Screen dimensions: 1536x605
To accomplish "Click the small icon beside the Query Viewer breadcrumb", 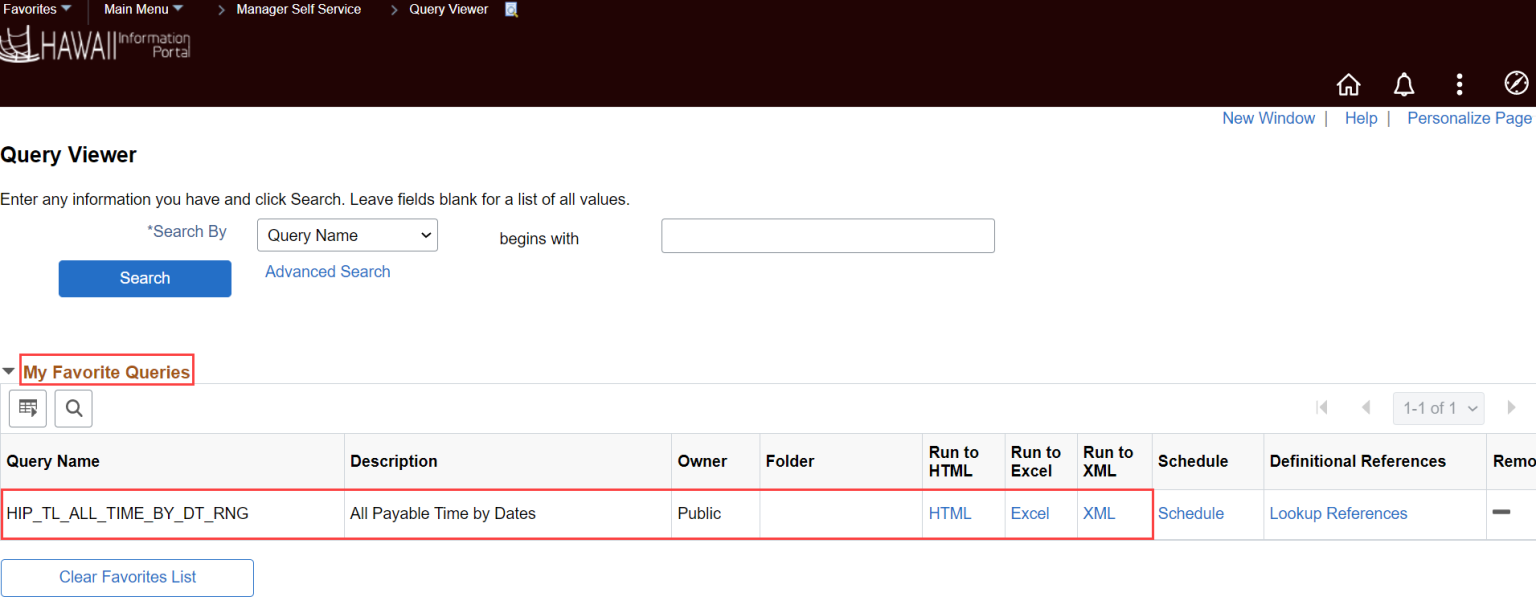I will pos(510,9).
